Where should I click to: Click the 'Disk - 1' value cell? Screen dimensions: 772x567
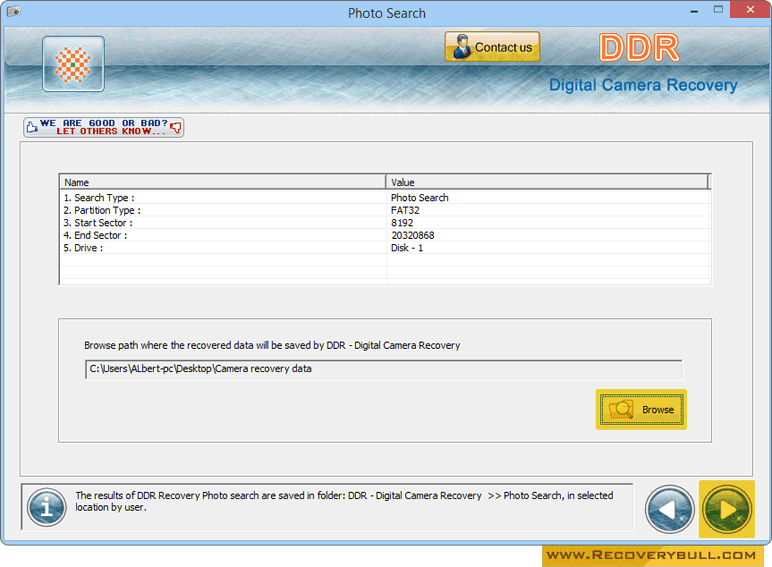[407, 248]
